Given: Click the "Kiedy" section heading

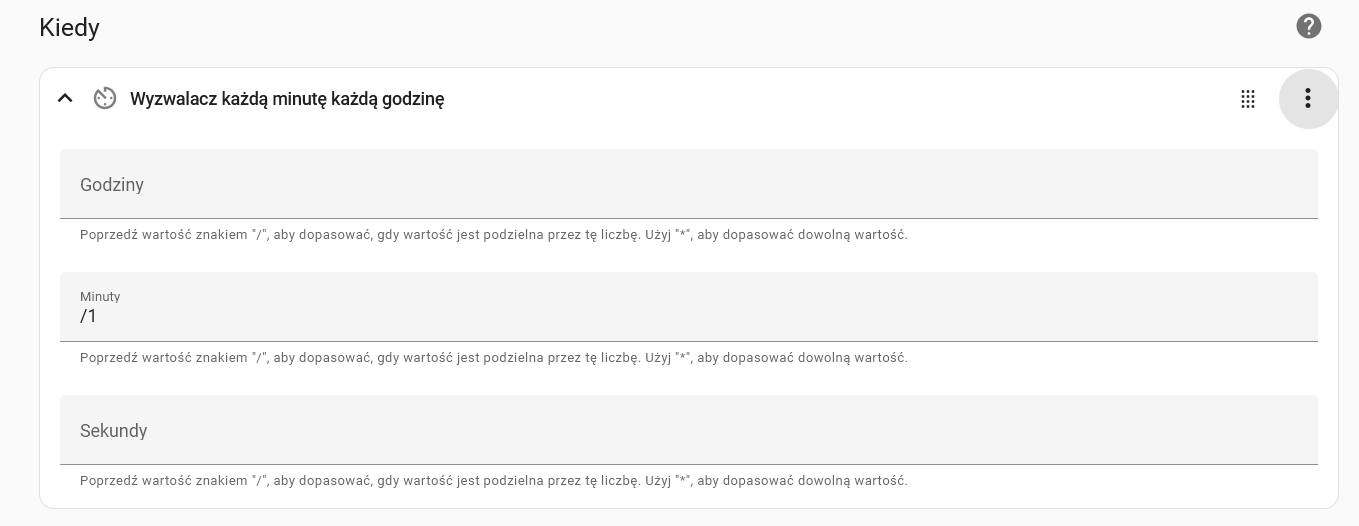Looking at the screenshot, I should click(x=69, y=27).
